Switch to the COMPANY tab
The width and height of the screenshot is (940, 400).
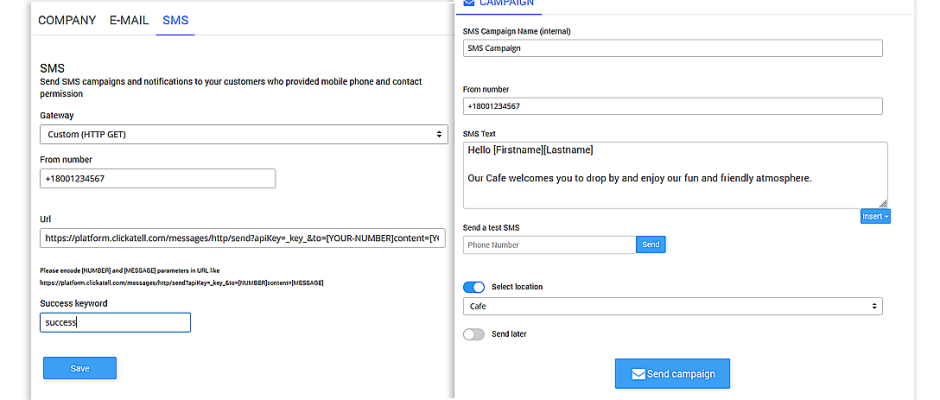67,20
